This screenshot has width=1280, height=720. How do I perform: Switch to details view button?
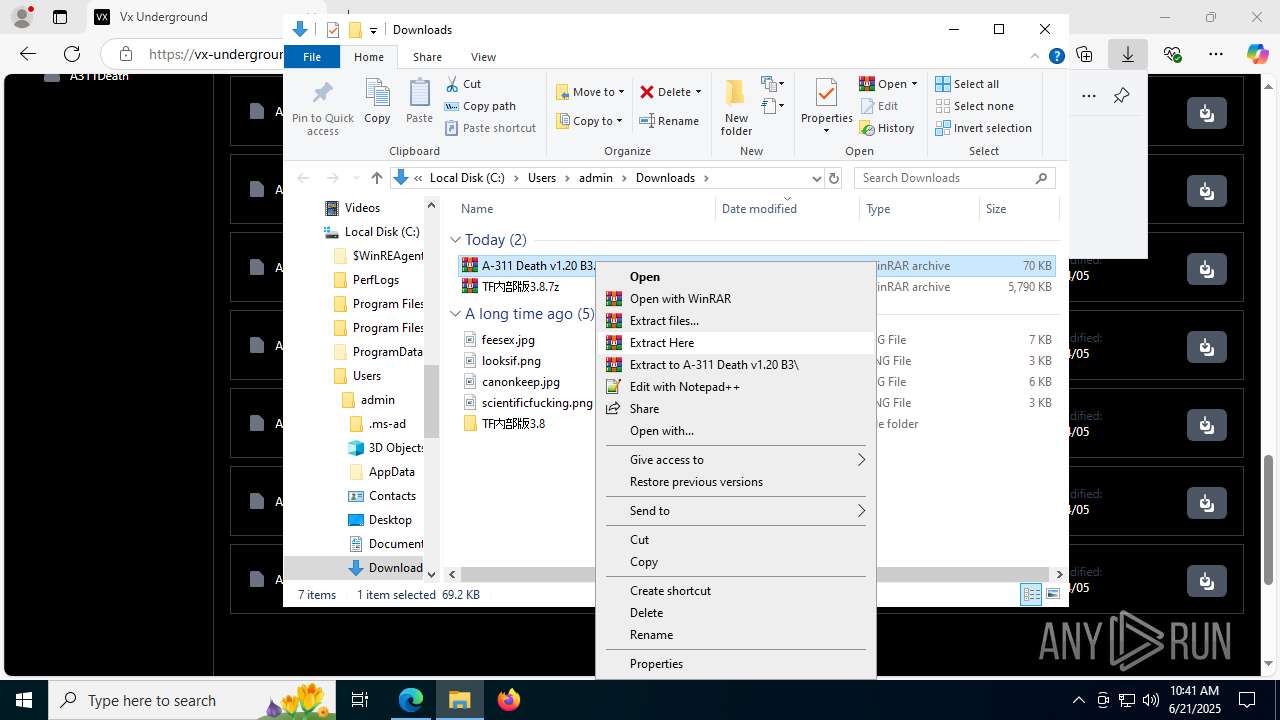[1031, 595]
